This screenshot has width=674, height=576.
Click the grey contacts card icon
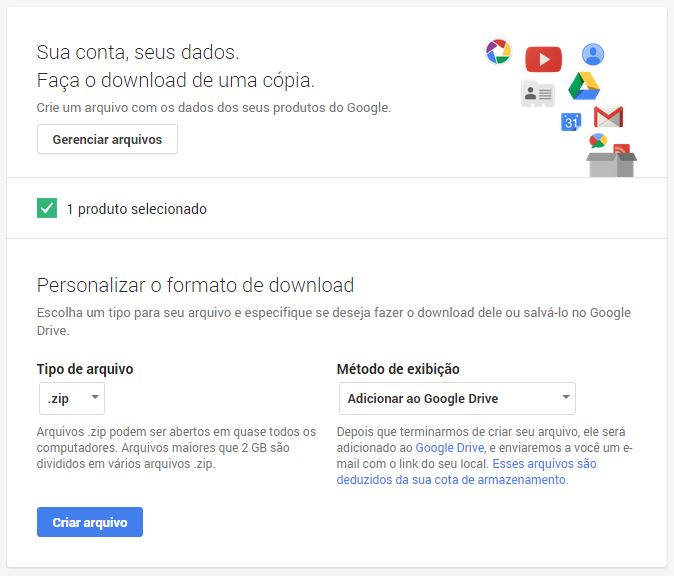pyautogui.click(x=537, y=94)
